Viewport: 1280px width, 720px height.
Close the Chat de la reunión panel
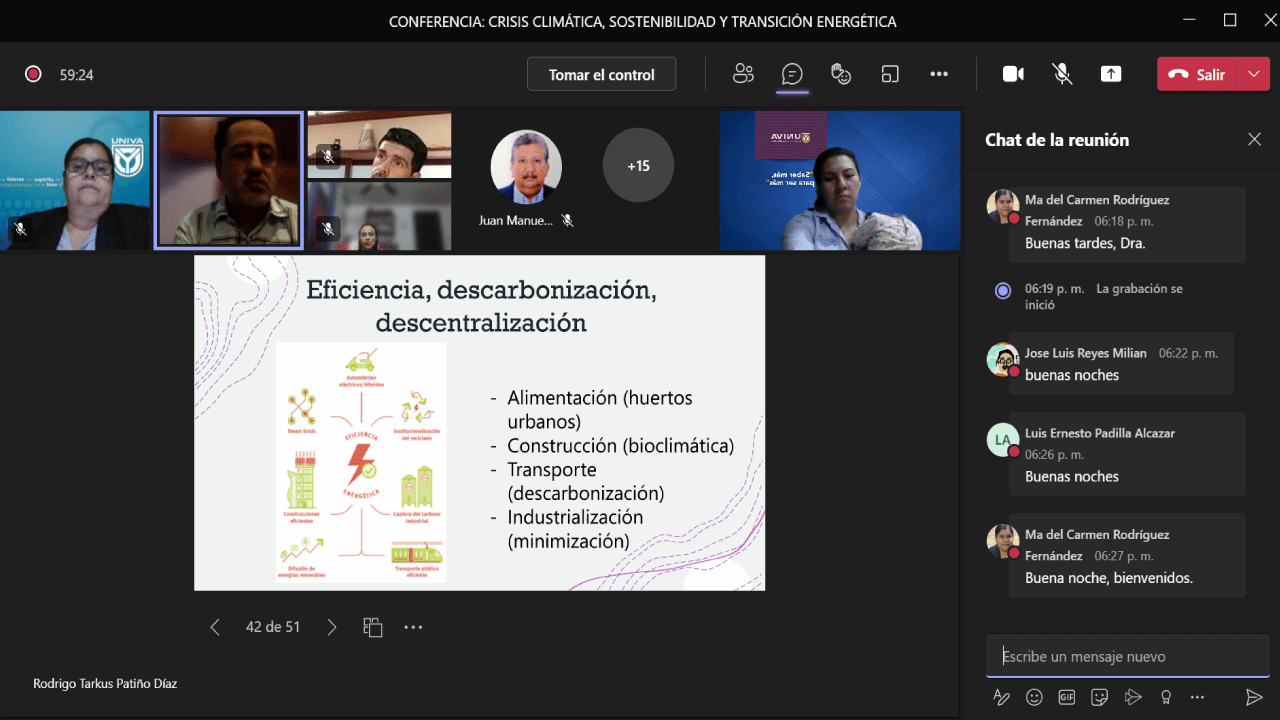(1254, 140)
